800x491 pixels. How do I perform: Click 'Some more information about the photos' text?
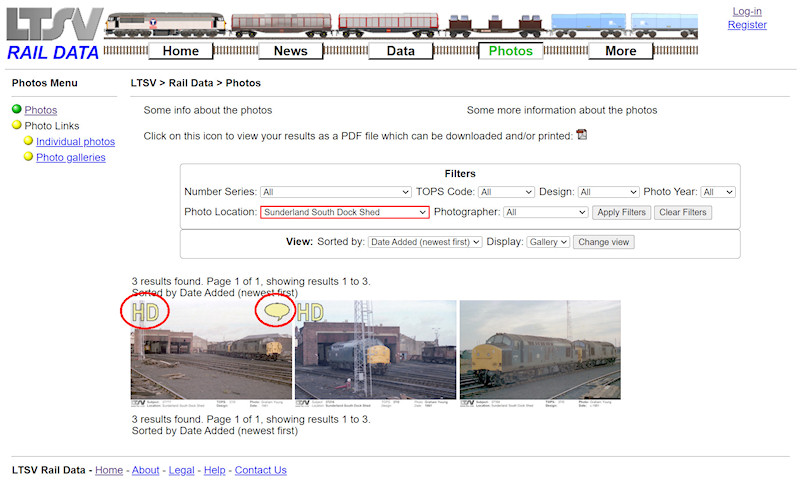[x=562, y=110]
